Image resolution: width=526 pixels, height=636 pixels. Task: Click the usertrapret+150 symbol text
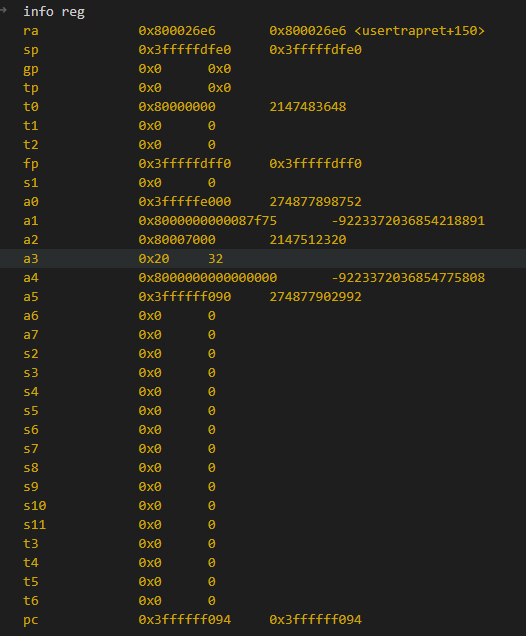[x=419, y=31]
